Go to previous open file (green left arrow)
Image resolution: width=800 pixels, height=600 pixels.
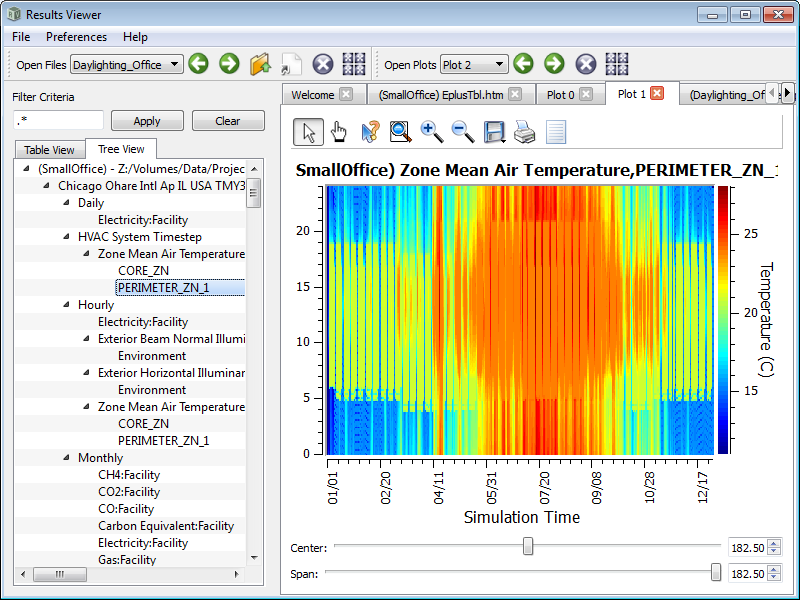pyautogui.click(x=198, y=64)
